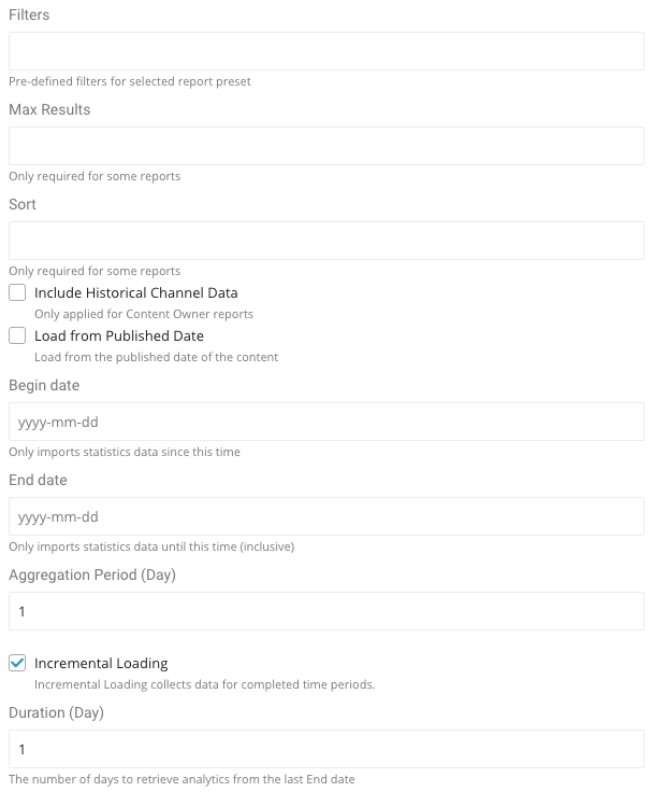
Task: Click the "Incremental Loading" label text
Action: click(101, 663)
